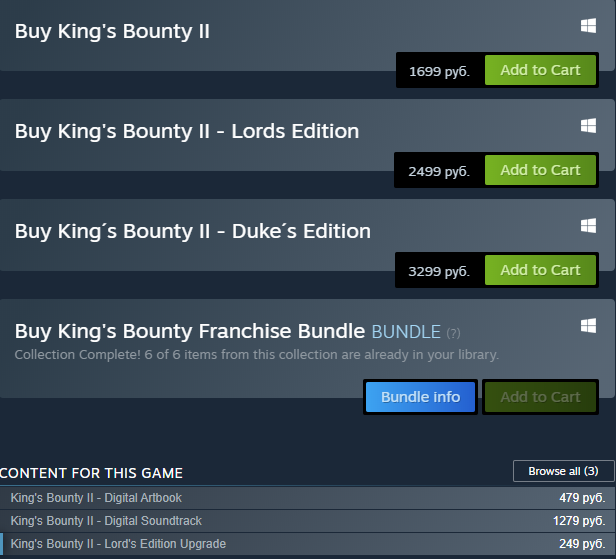Click the 479 руб. Artbook price

click(x=582, y=498)
